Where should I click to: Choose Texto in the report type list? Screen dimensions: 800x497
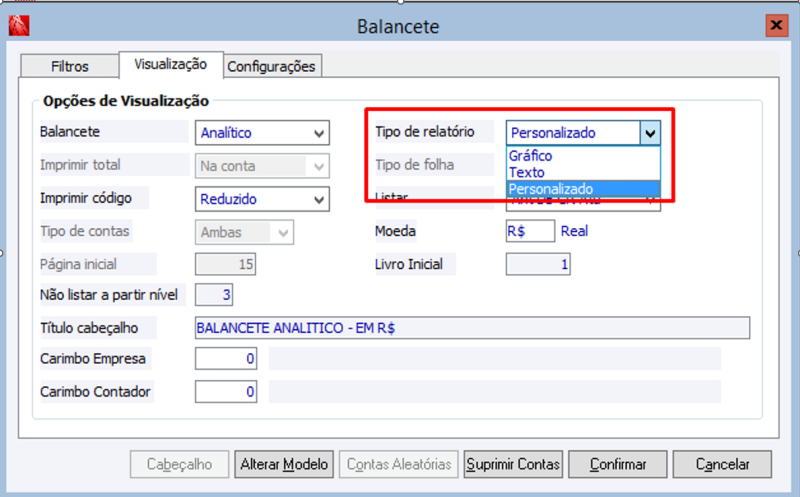pos(583,172)
